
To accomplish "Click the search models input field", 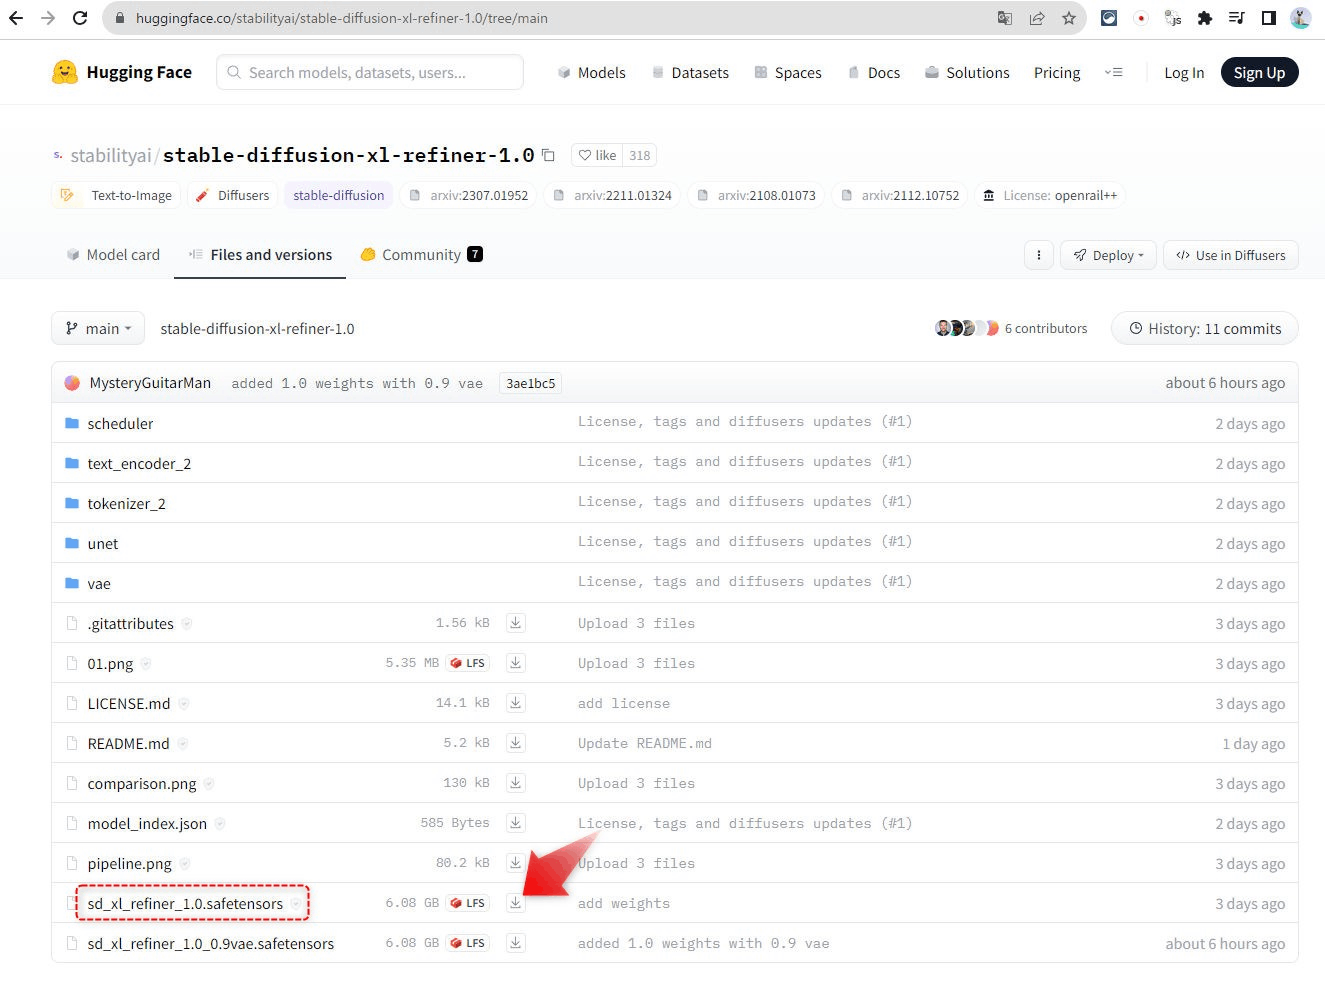I will [x=370, y=72].
